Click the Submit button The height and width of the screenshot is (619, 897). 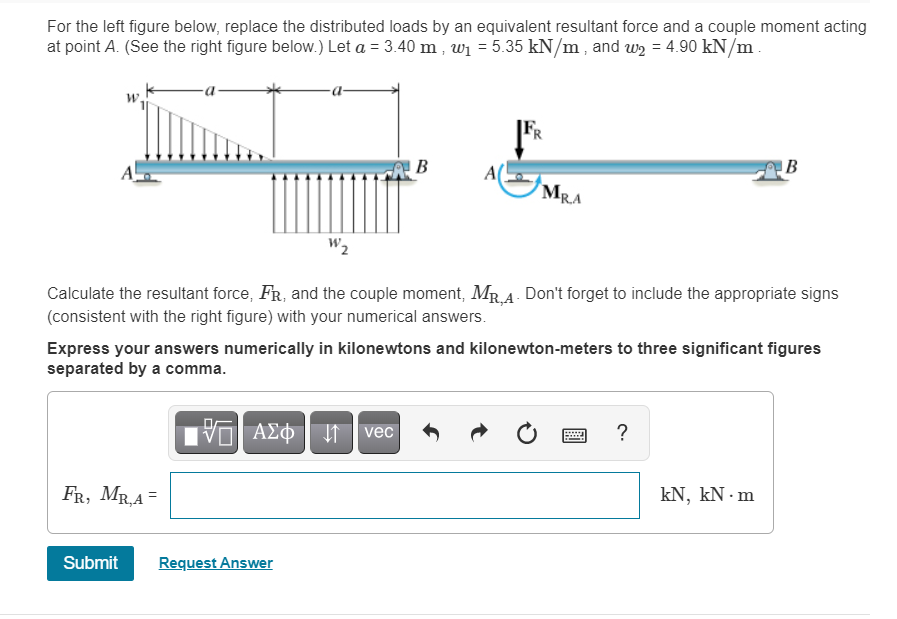tap(90, 563)
